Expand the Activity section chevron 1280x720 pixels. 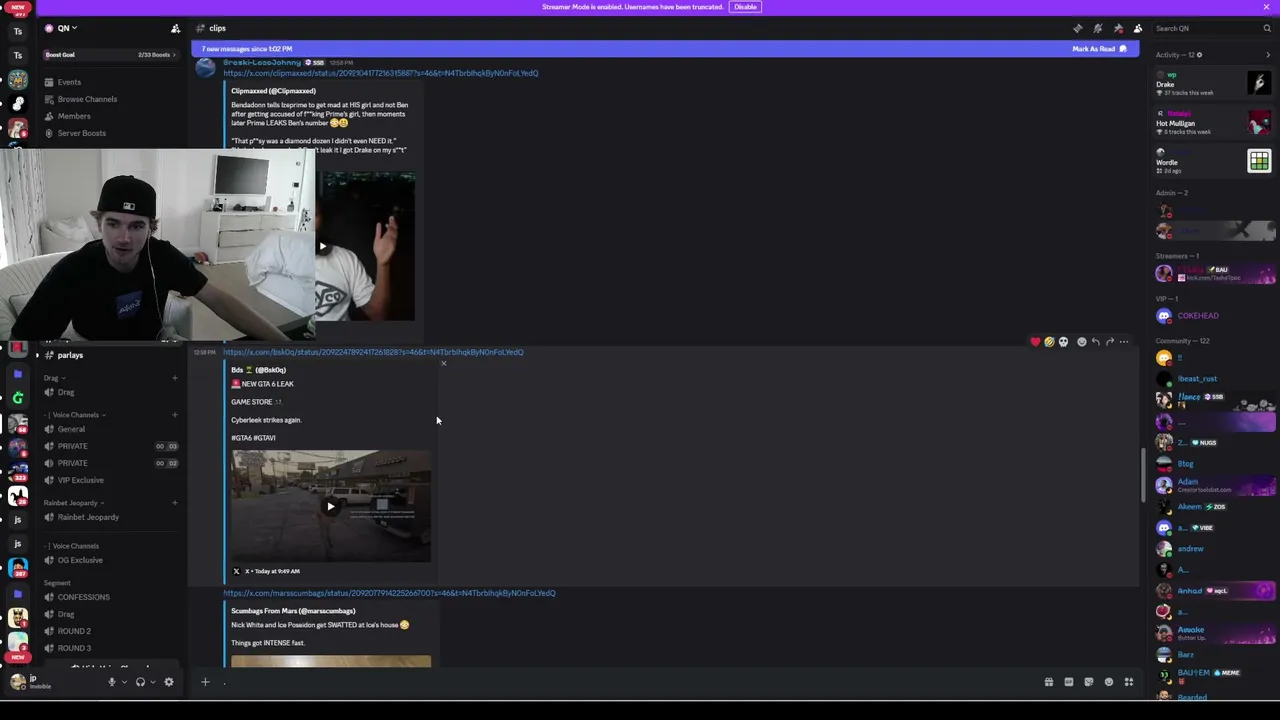tap(1268, 55)
